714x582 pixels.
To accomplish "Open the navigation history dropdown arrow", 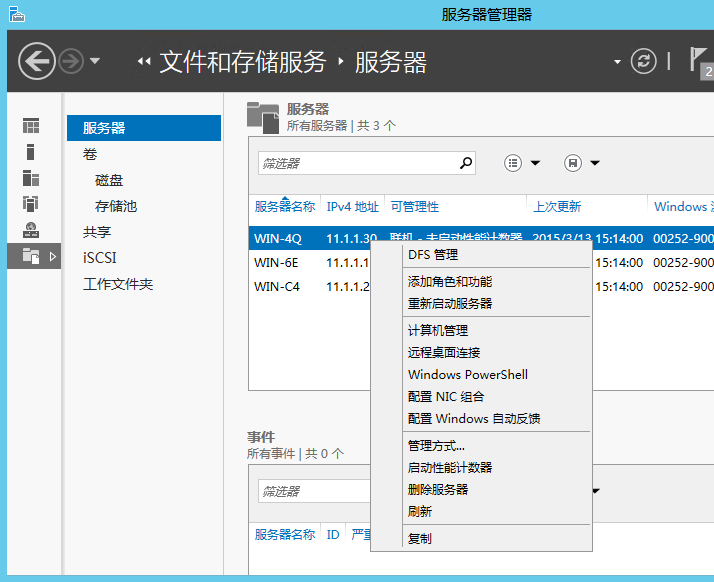I will click(x=95, y=61).
